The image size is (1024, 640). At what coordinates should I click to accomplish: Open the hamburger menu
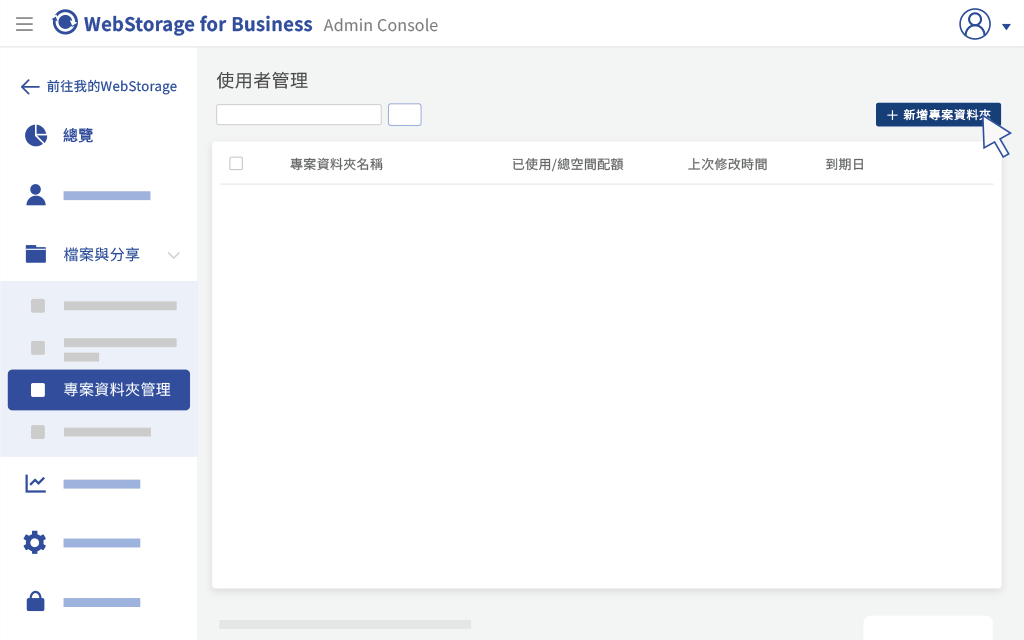coord(24,24)
